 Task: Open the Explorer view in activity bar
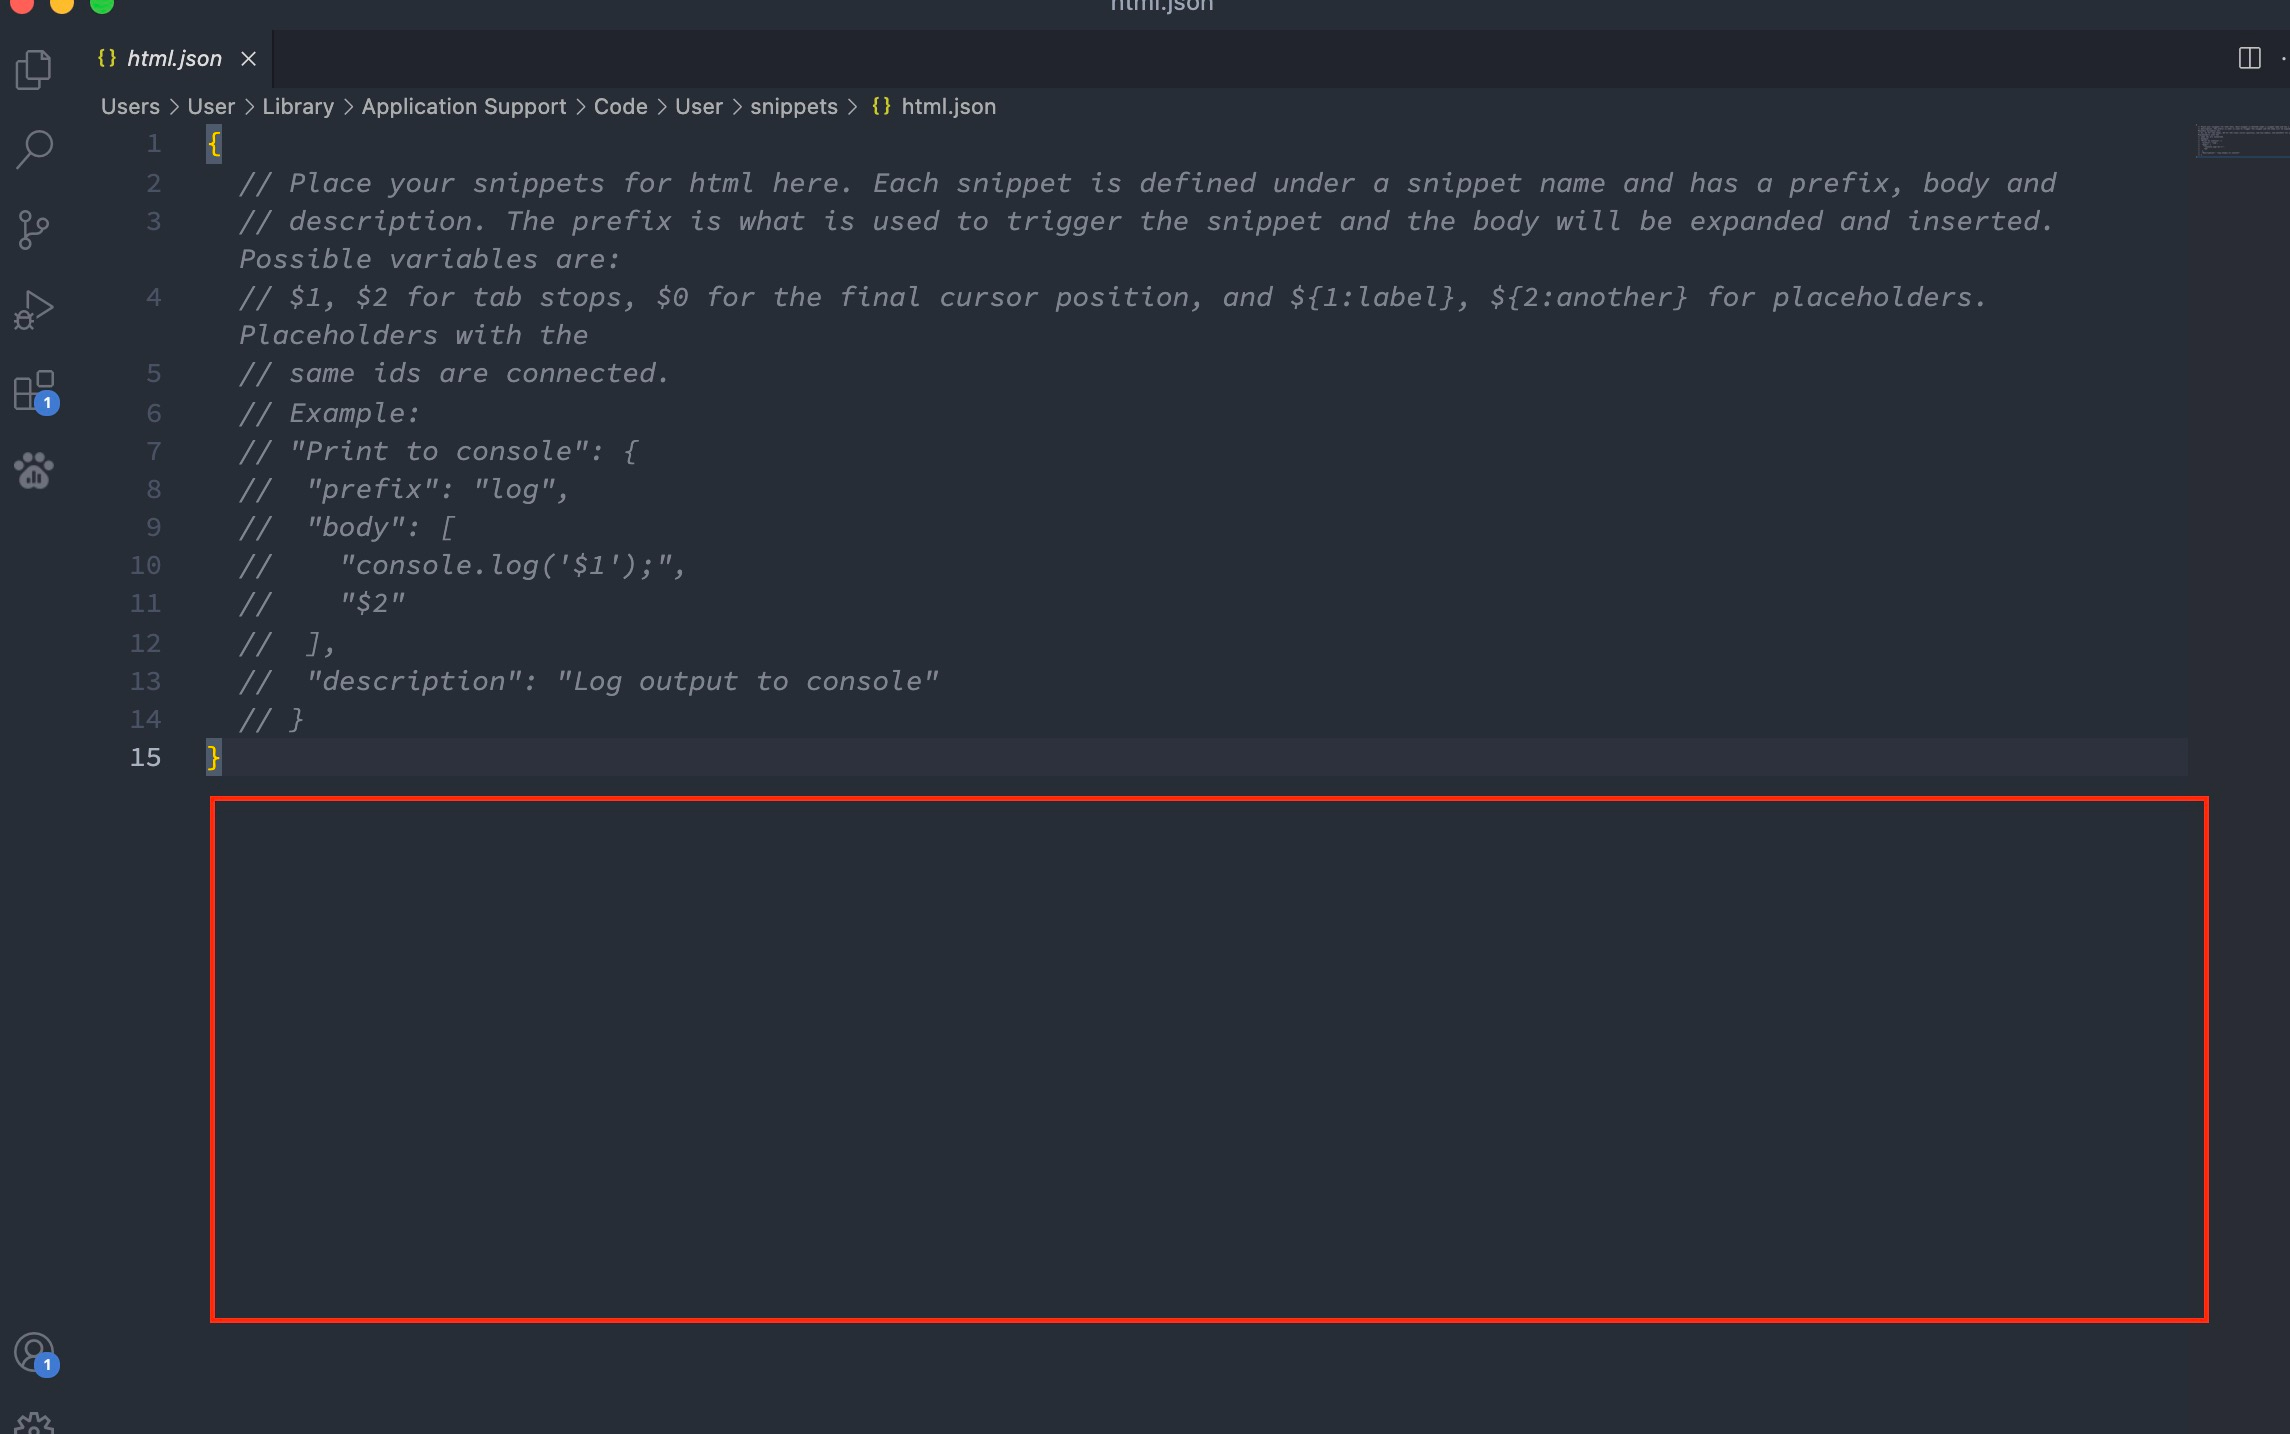click(x=34, y=70)
